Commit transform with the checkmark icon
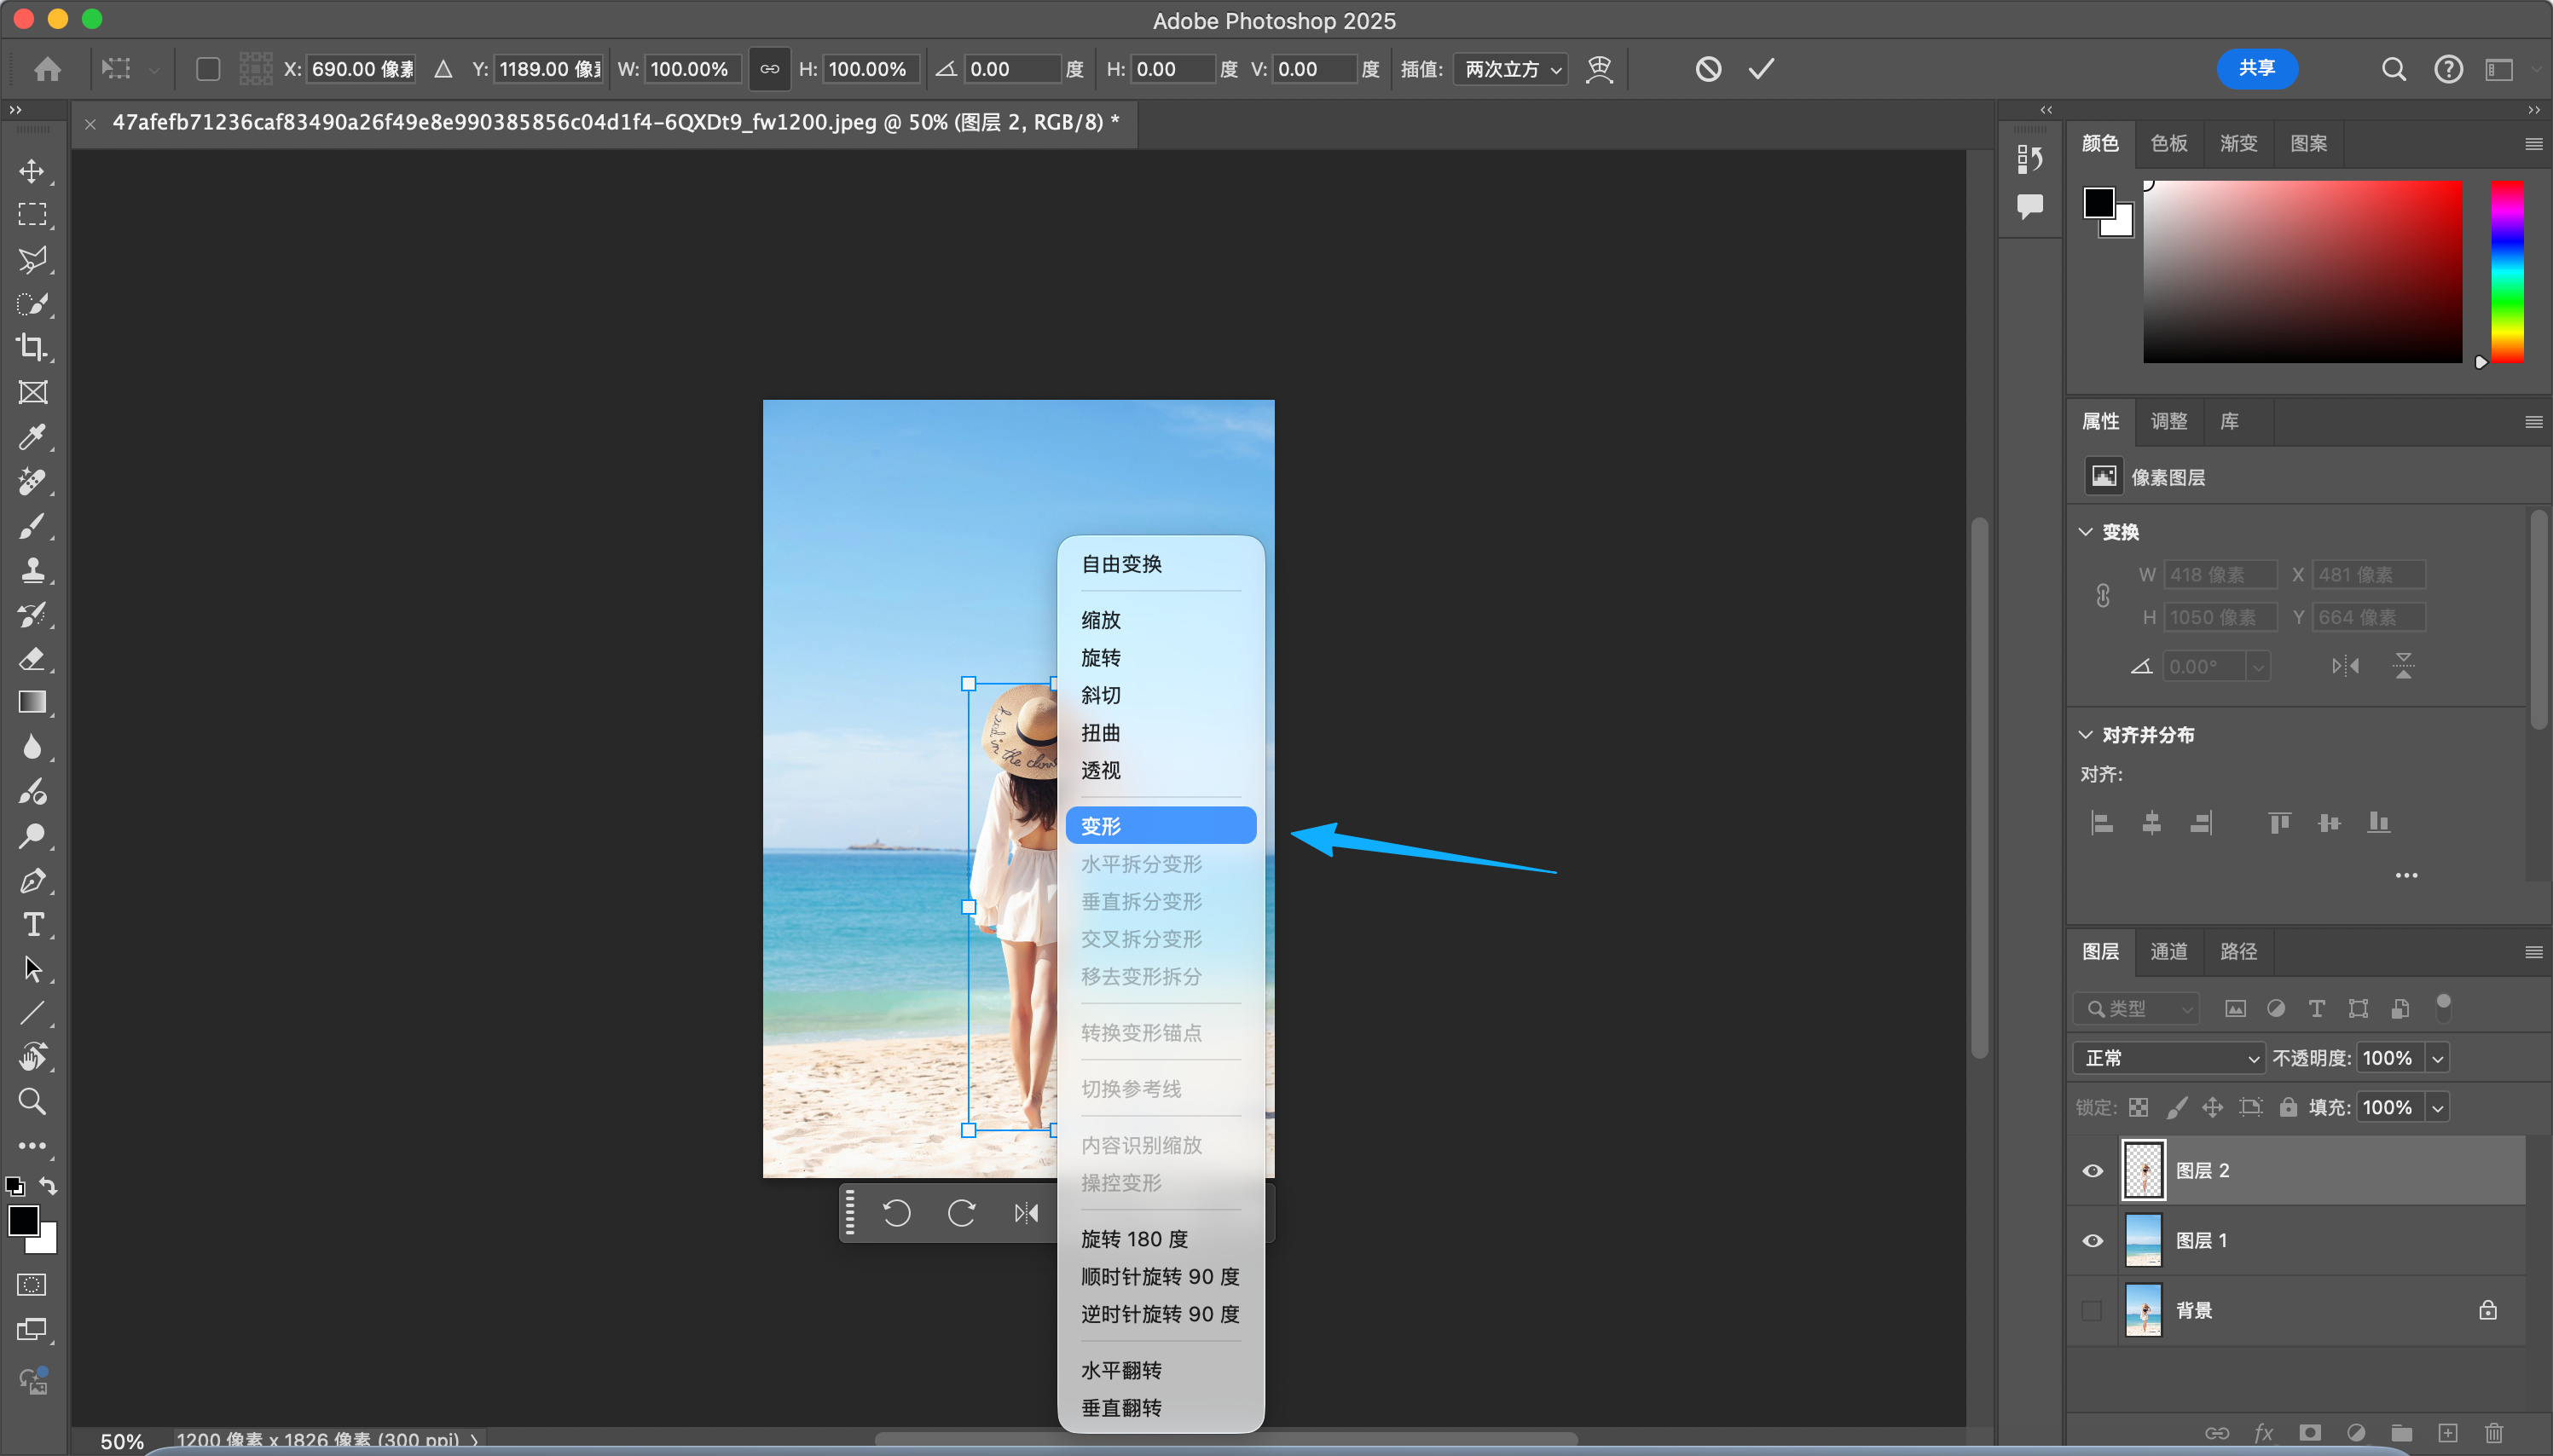The width and height of the screenshot is (2553, 1456). pos(1761,69)
